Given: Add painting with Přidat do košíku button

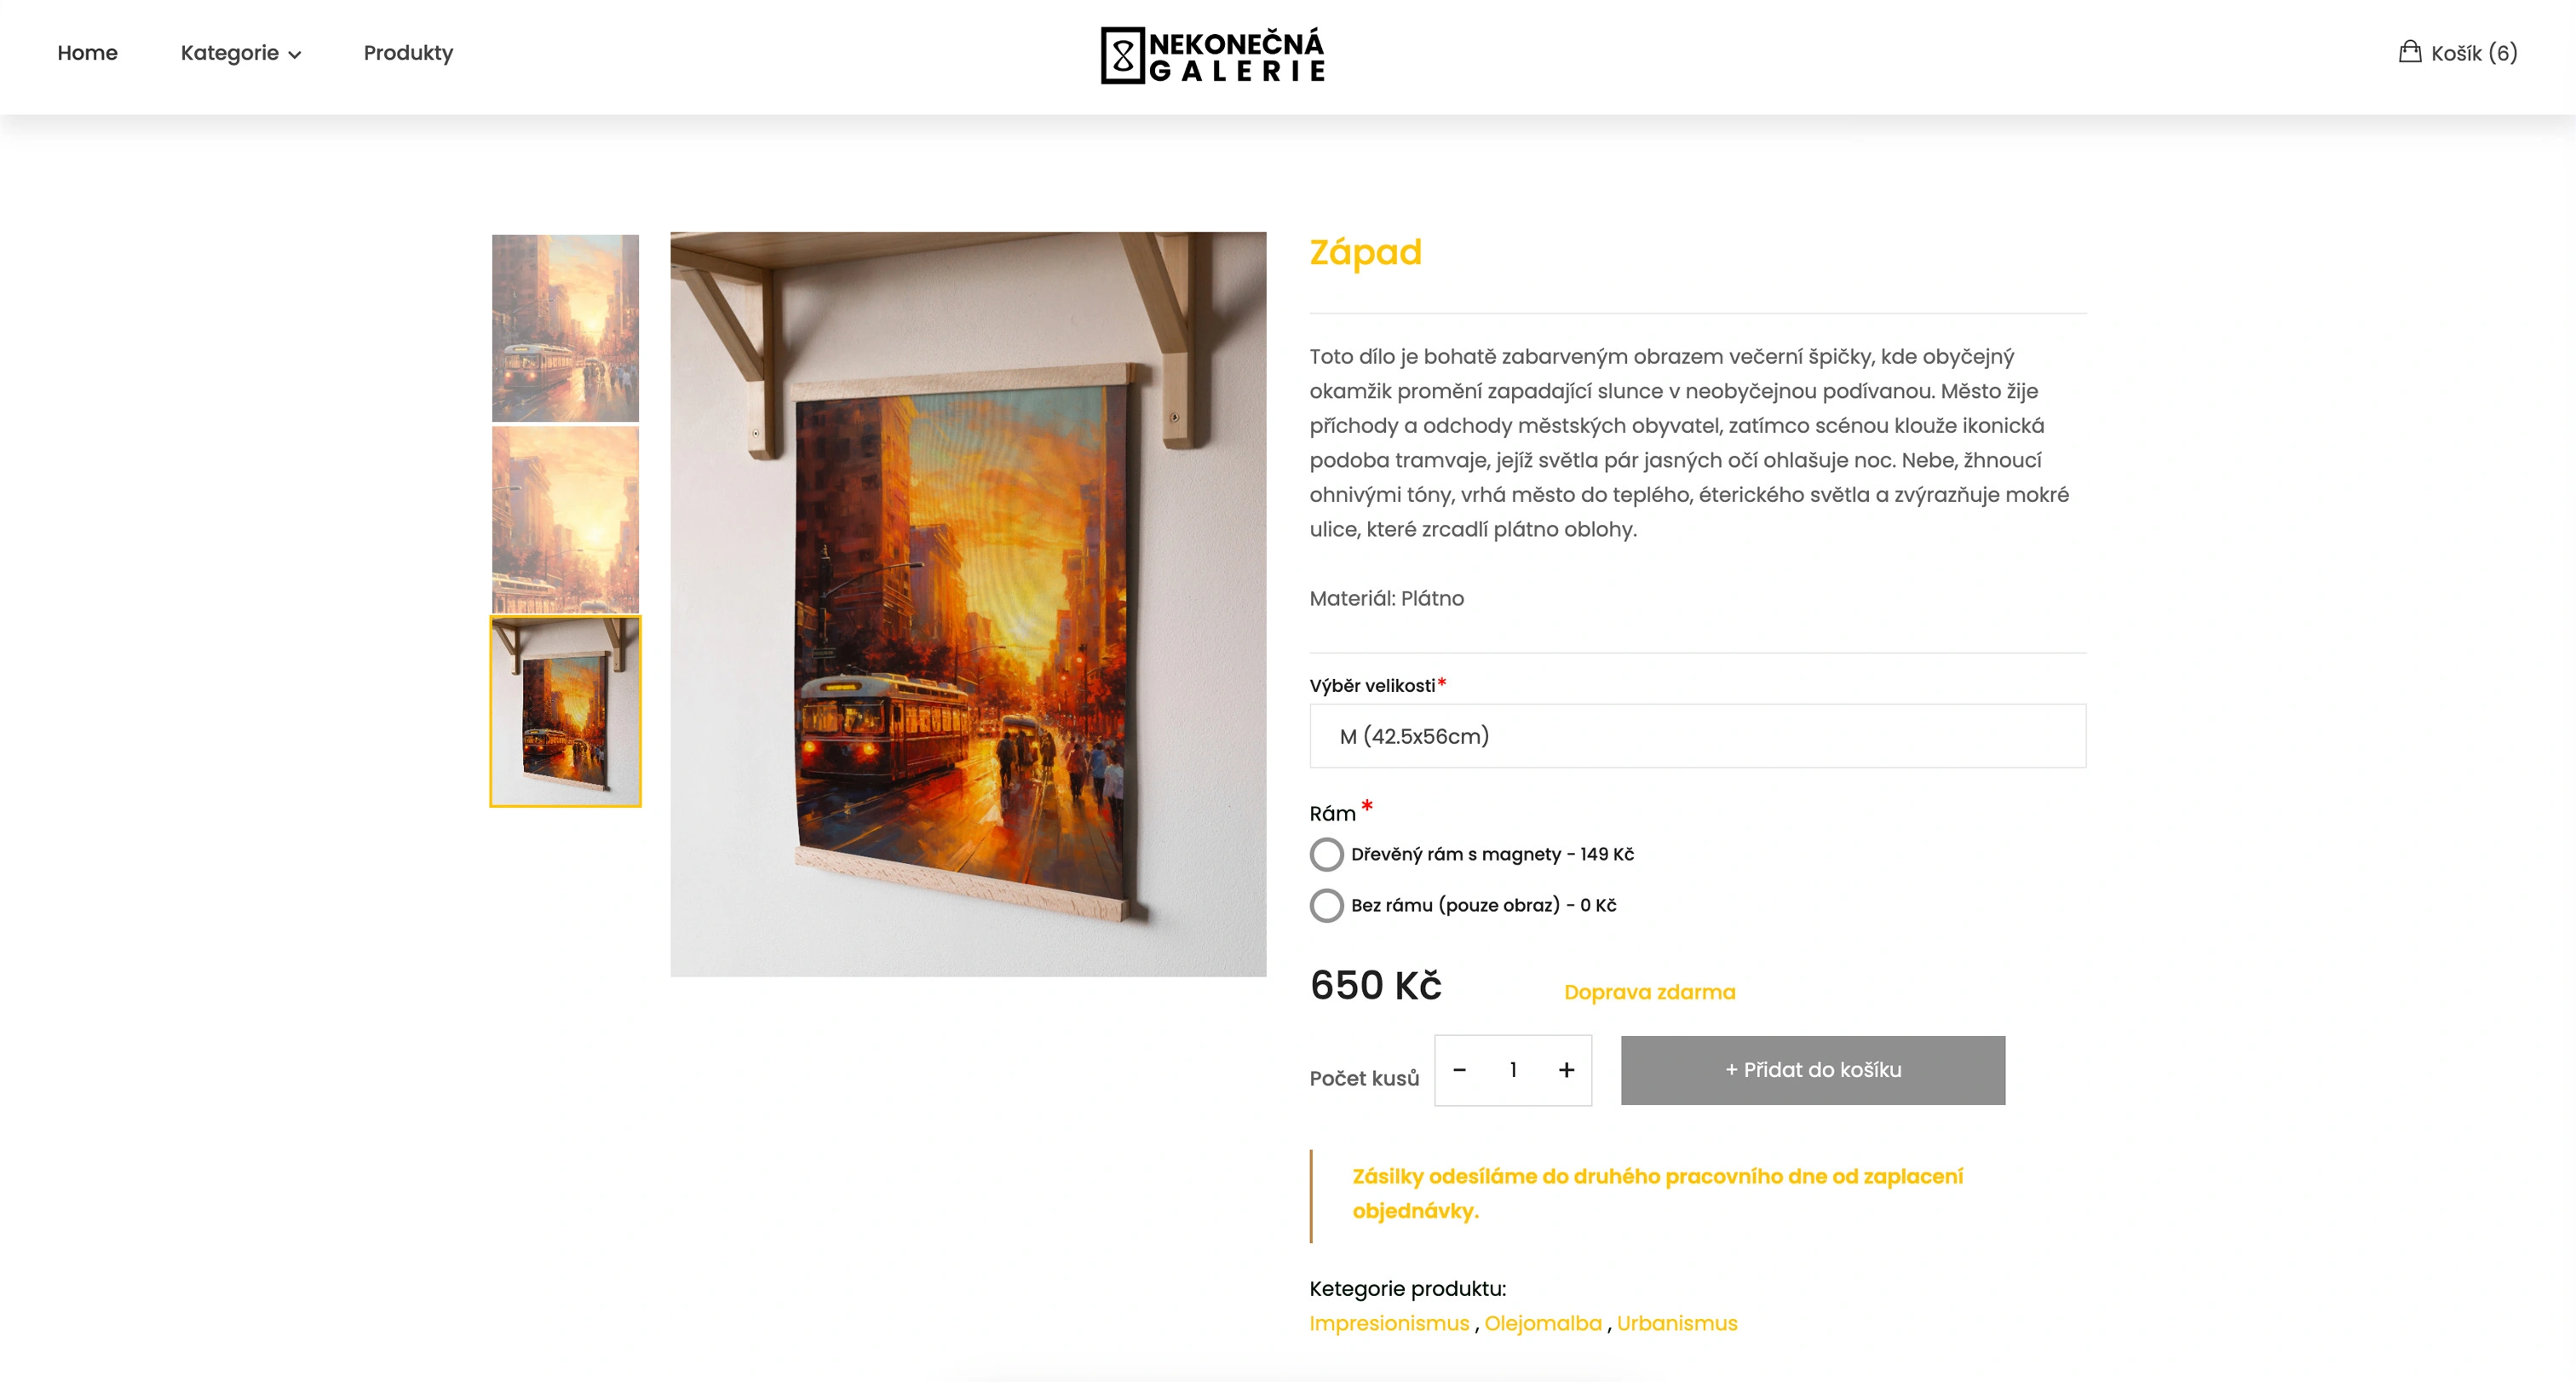Looking at the screenshot, I should [x=1812, y=1070].
